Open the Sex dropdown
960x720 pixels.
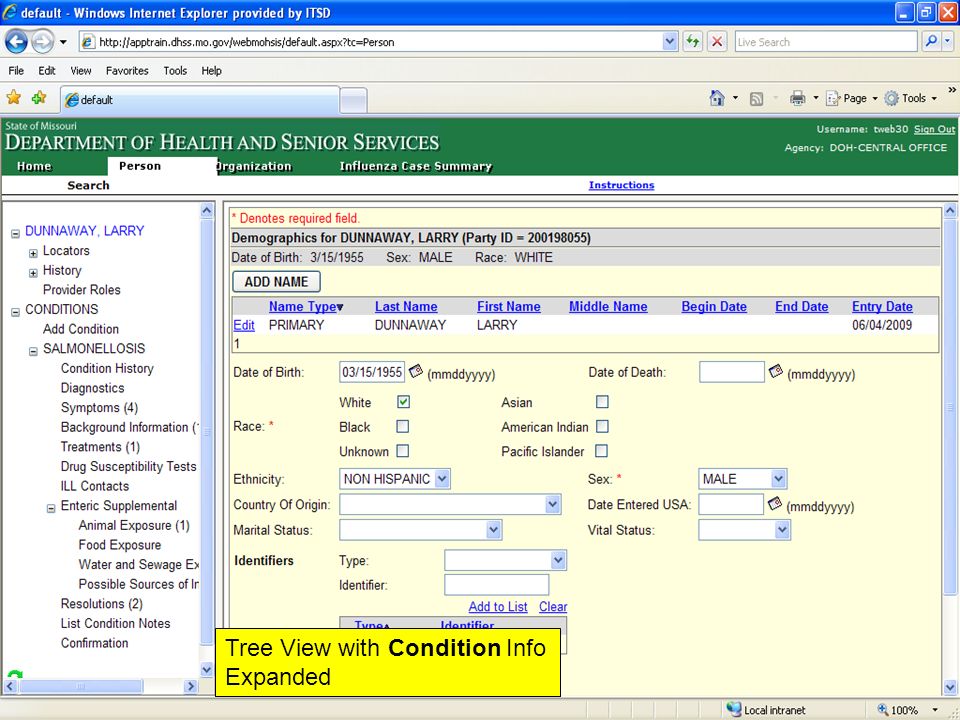point(778,479)
